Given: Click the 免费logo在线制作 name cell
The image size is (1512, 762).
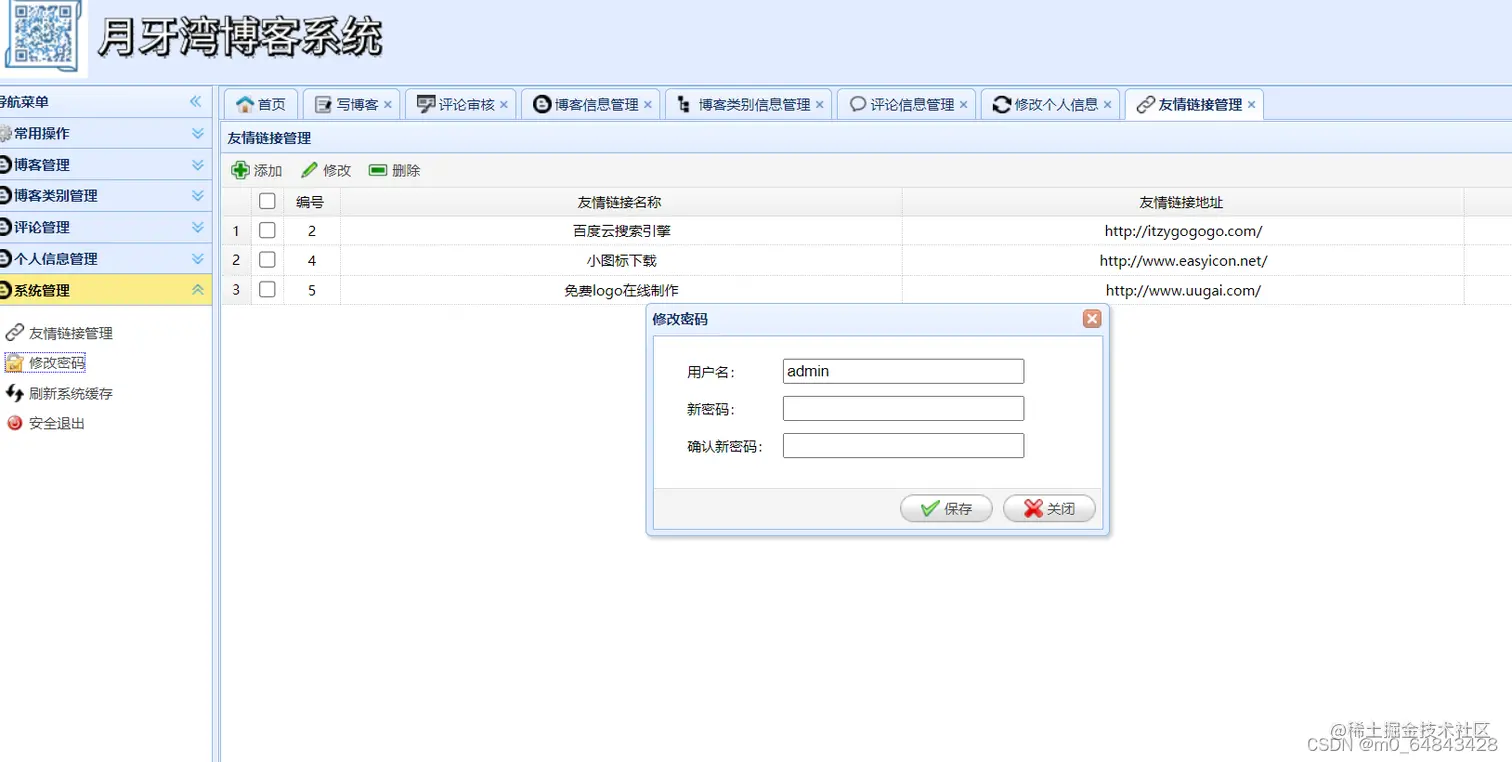Looking at the screenshot, I should (x=621, y=290).
